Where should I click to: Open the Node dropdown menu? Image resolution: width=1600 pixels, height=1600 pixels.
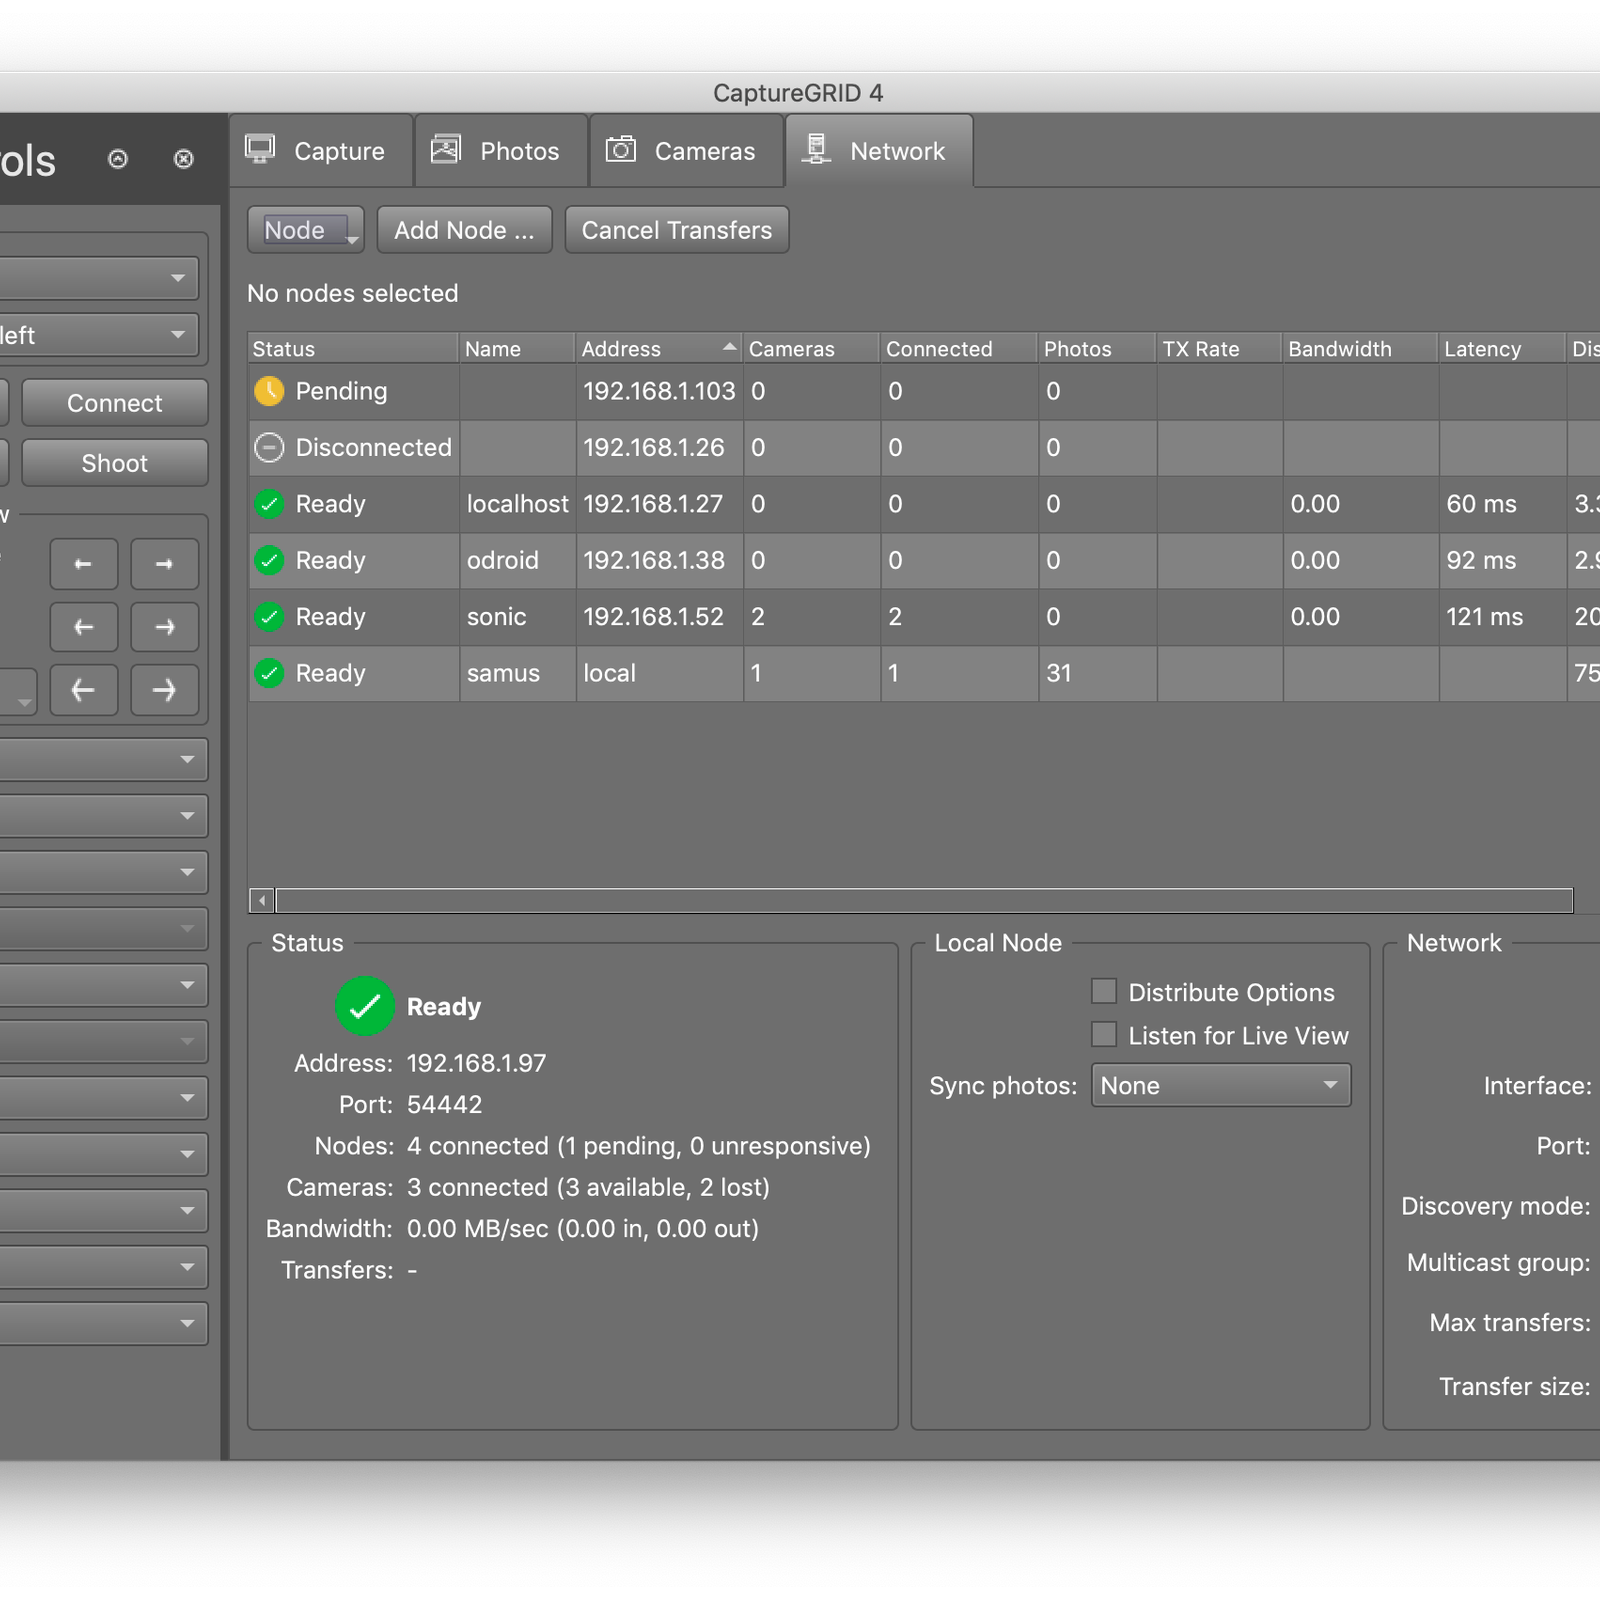[x=305, y=230]
